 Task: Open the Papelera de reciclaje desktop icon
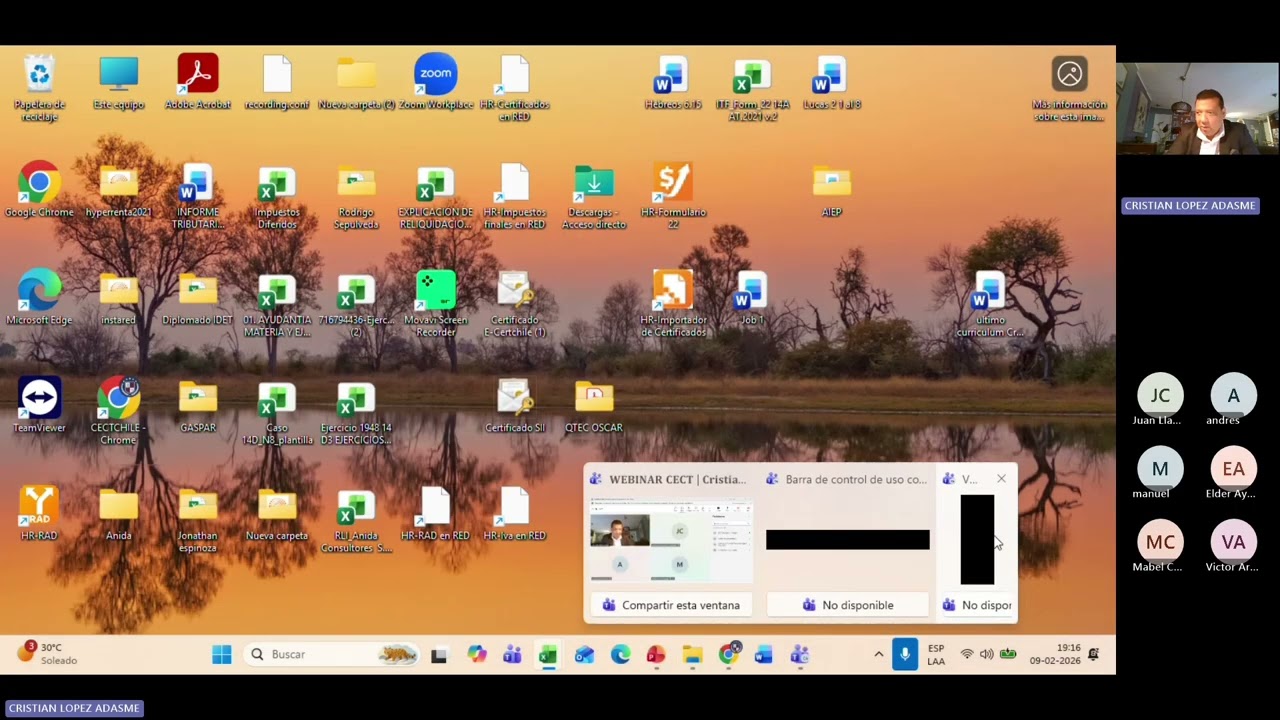(39, 88)
